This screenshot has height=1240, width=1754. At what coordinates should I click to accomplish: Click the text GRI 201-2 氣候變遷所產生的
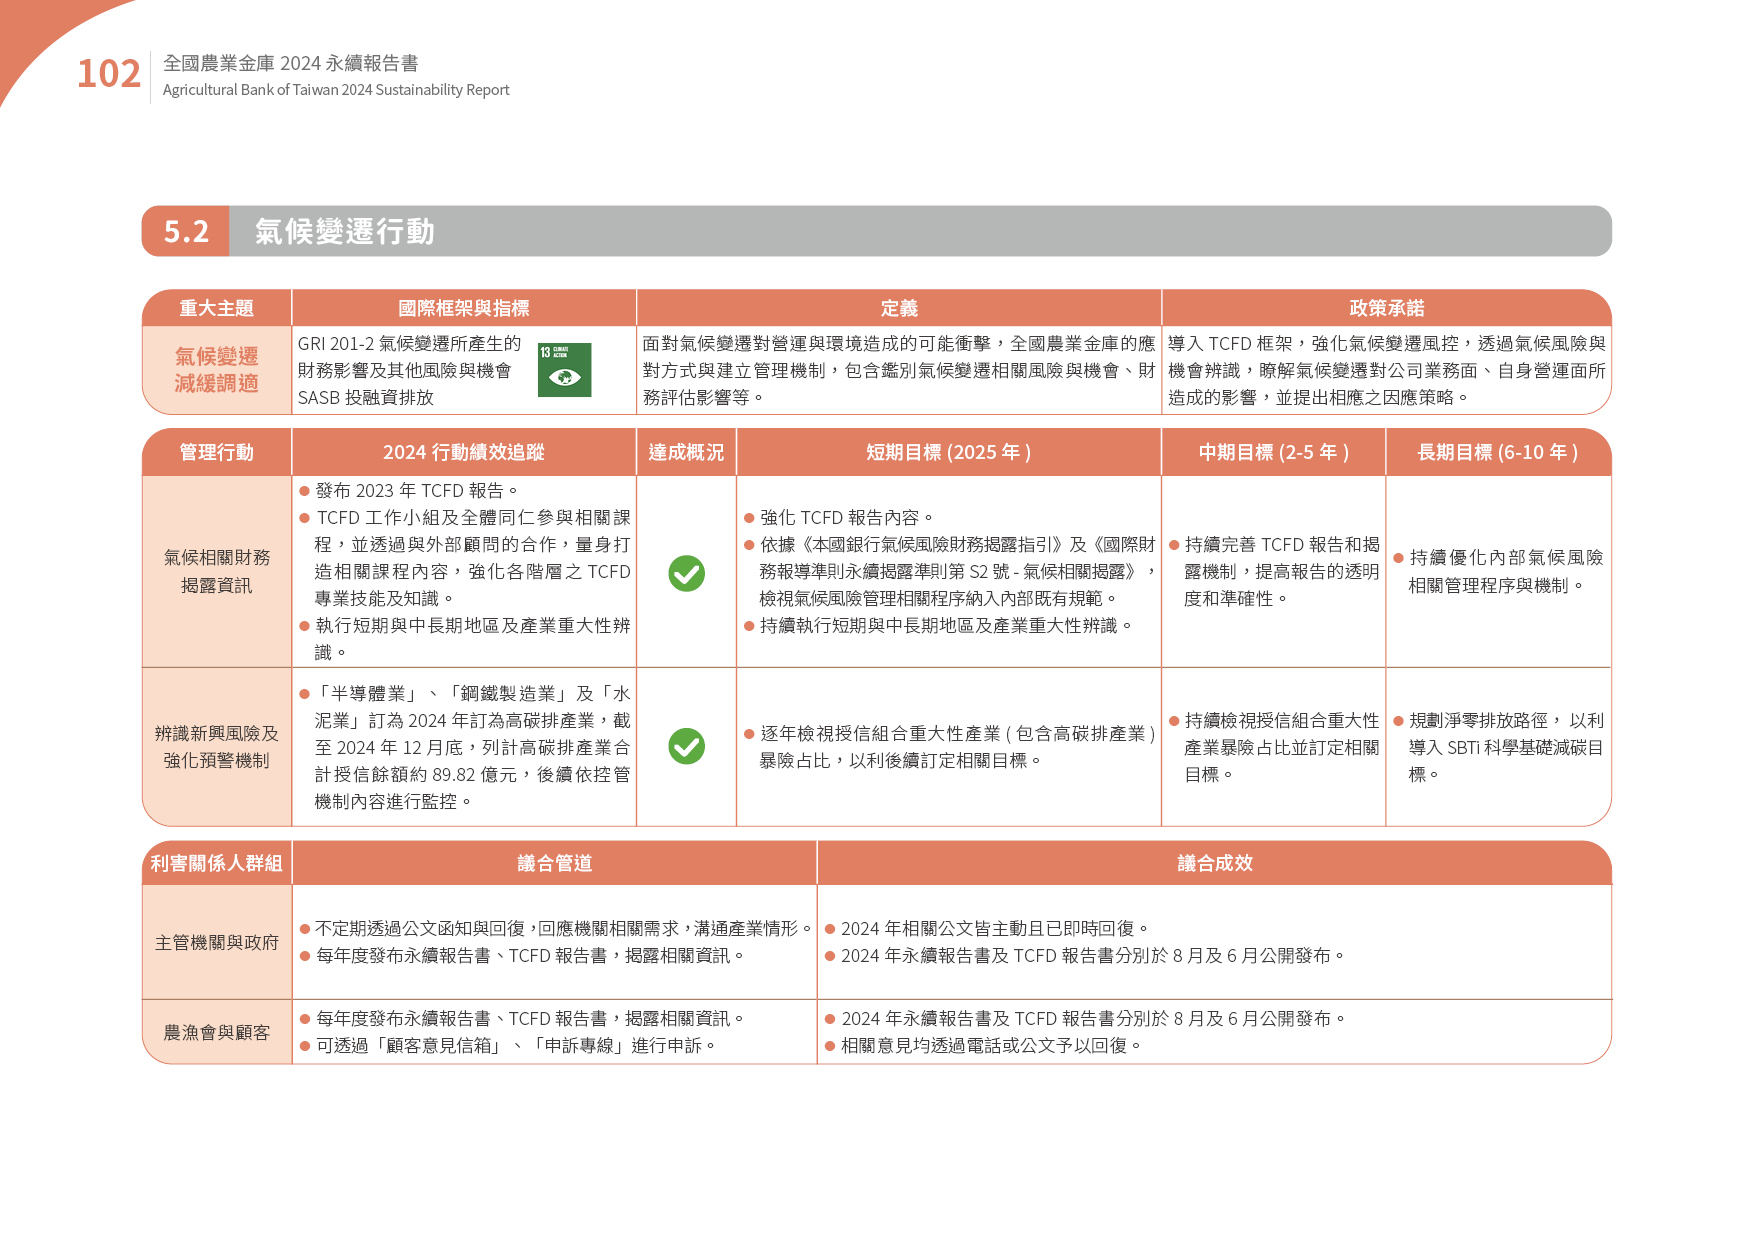click(409, 343)
